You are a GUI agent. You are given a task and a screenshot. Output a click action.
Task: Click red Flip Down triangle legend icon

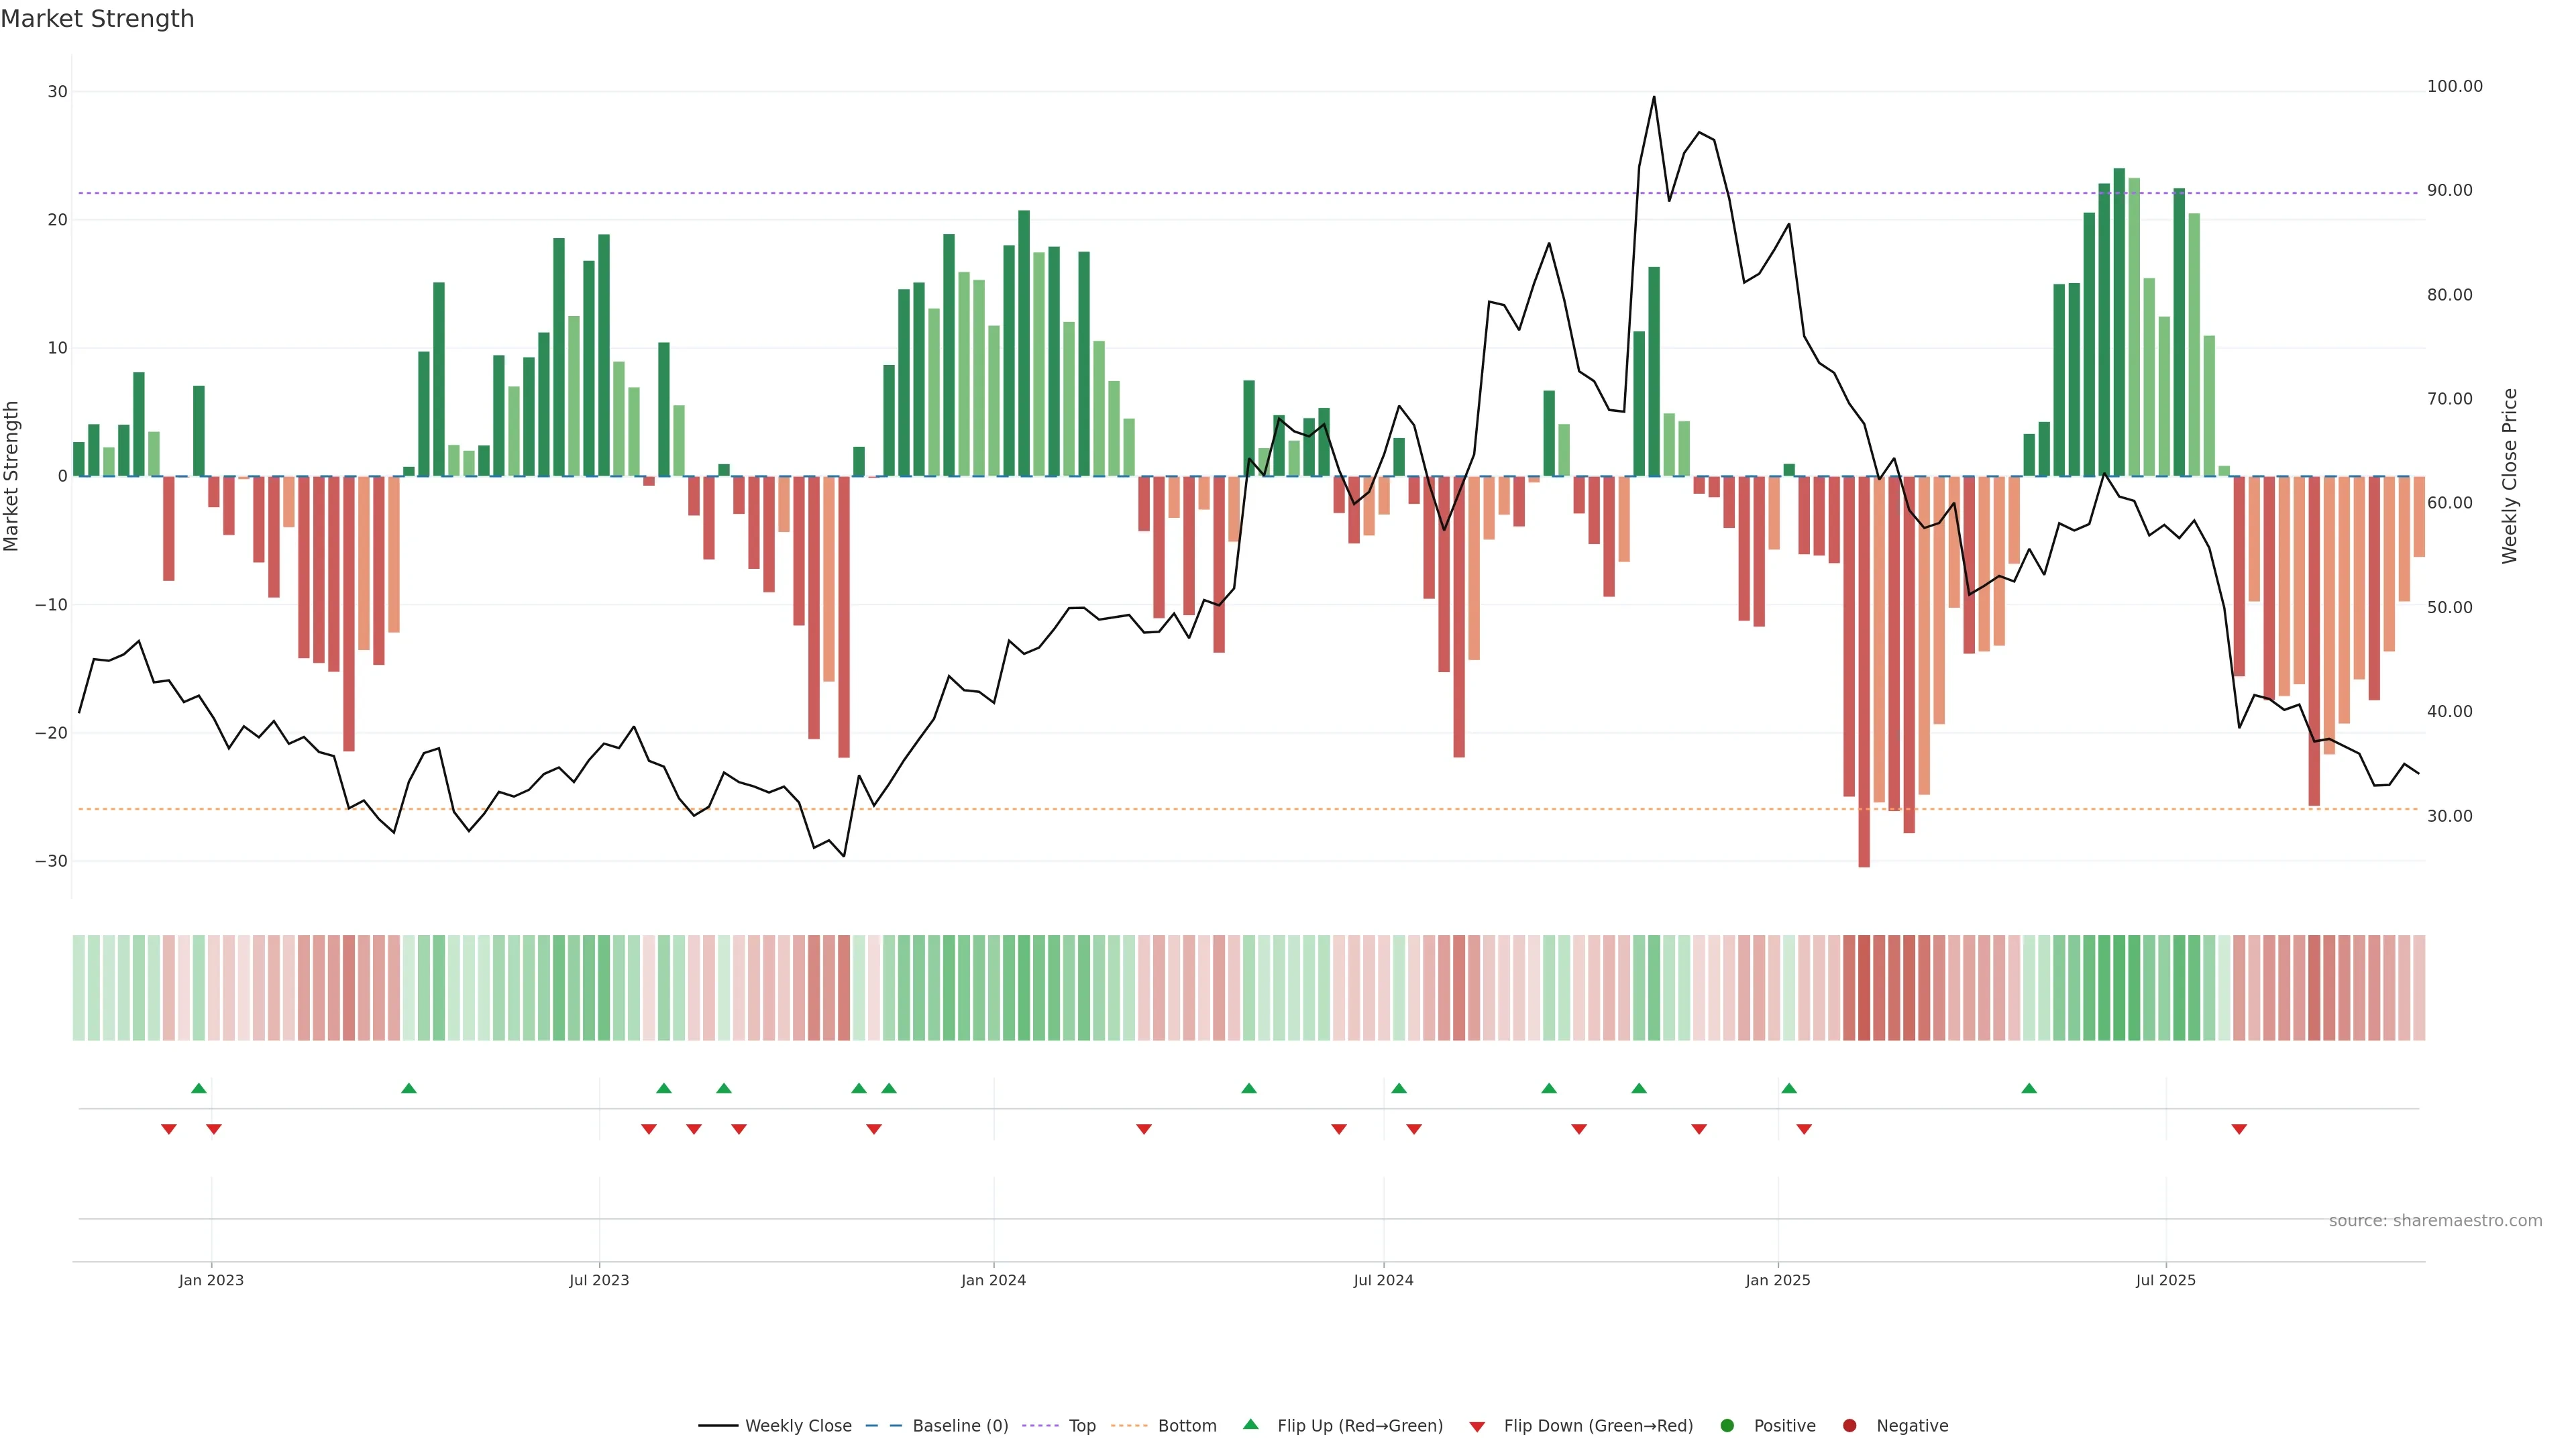pyautogui.click(x=1477, y=1426)
